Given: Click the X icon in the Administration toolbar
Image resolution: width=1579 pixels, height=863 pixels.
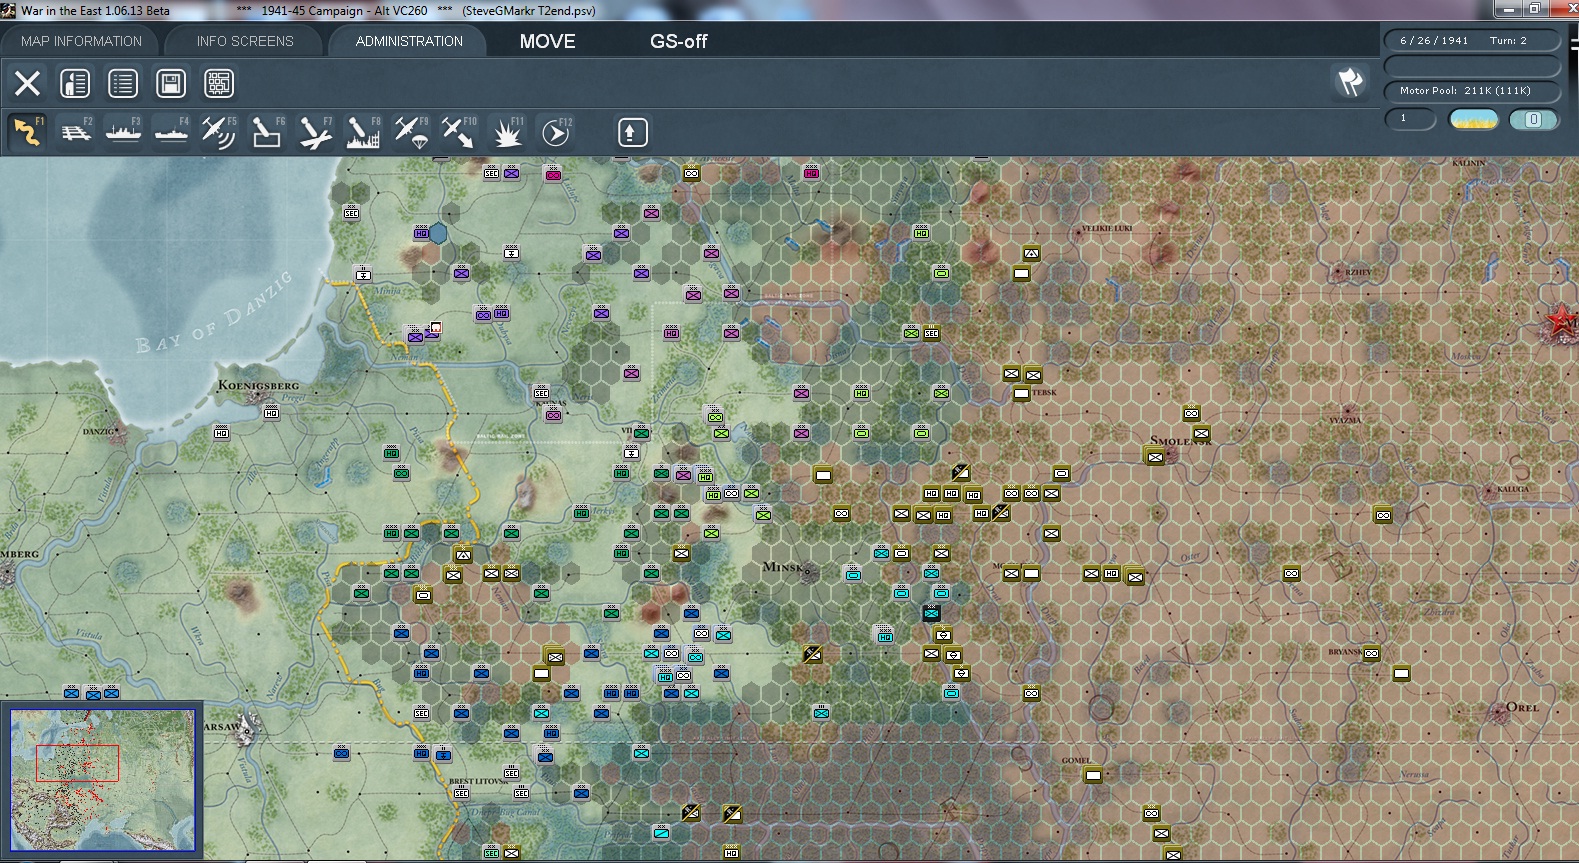Looking at the screenshot, I should 27,83.
